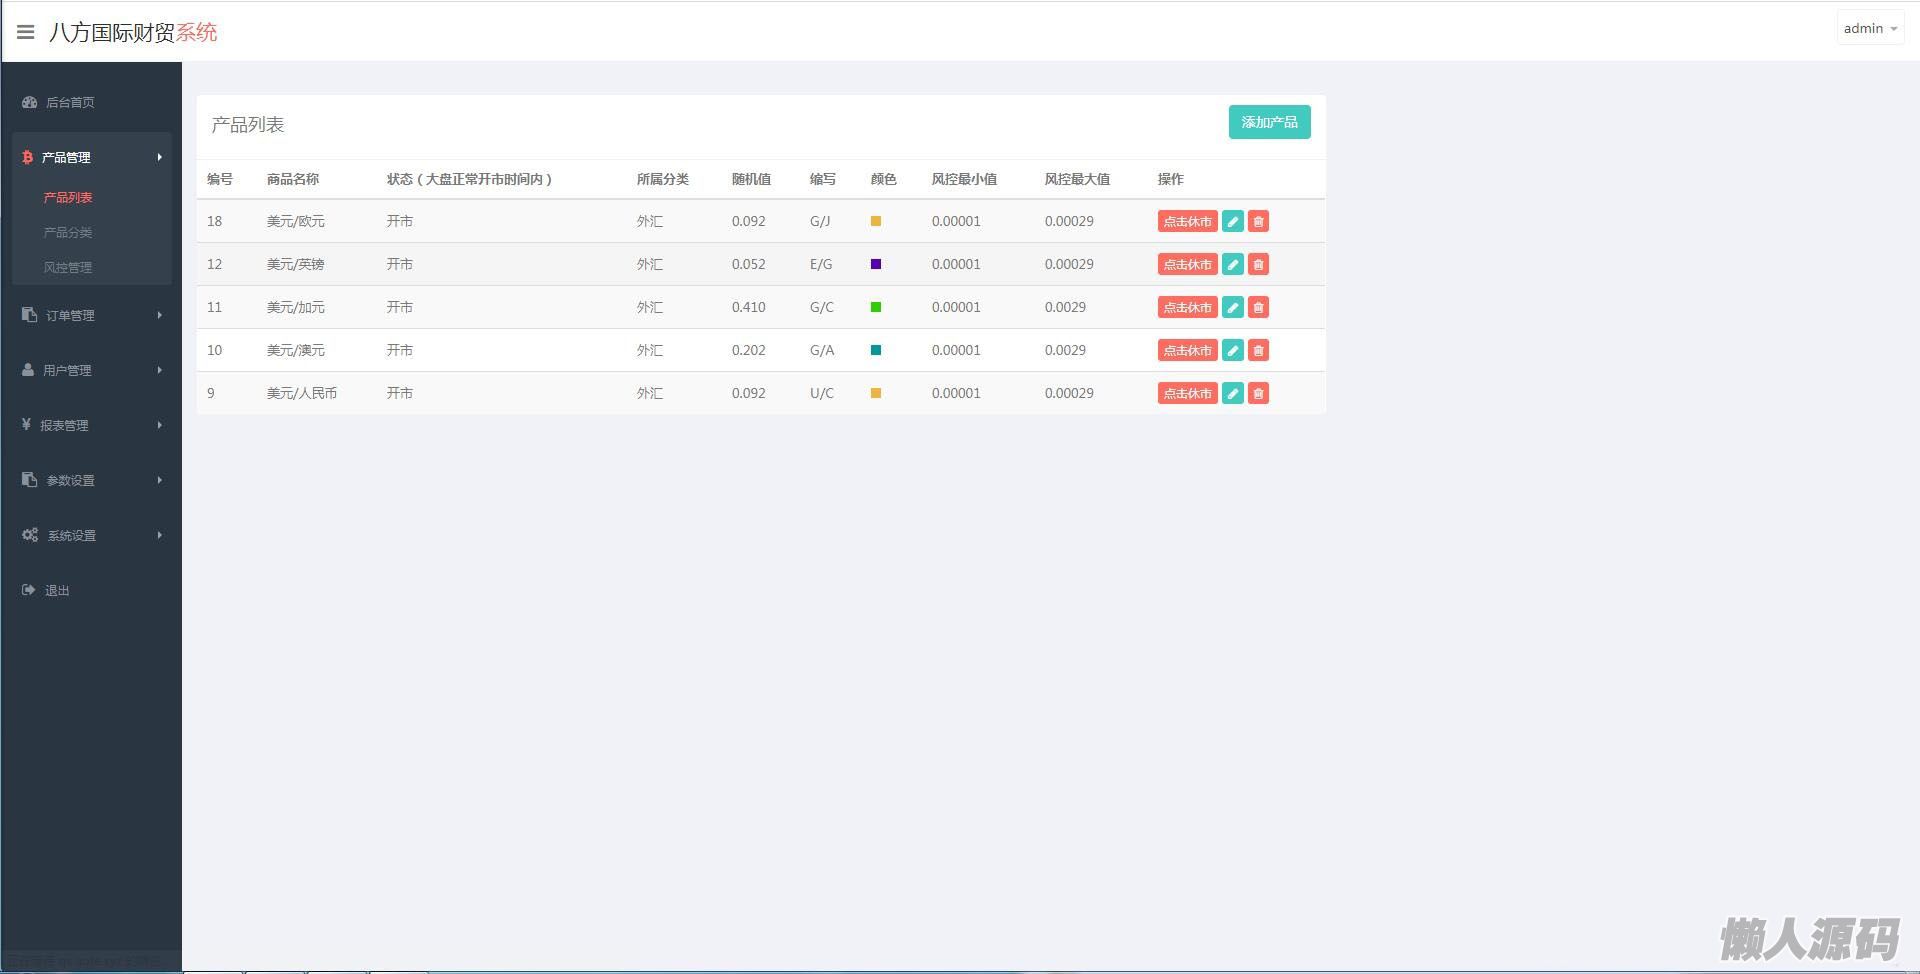
Task: Edit the 美元/人民币 product entry
Action: pos(1233,394)
